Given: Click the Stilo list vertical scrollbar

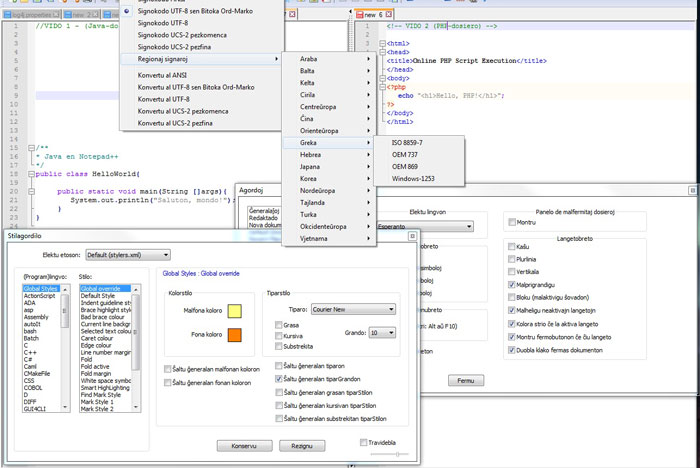Looking at the screenshot, I should [x=136, y=348].
